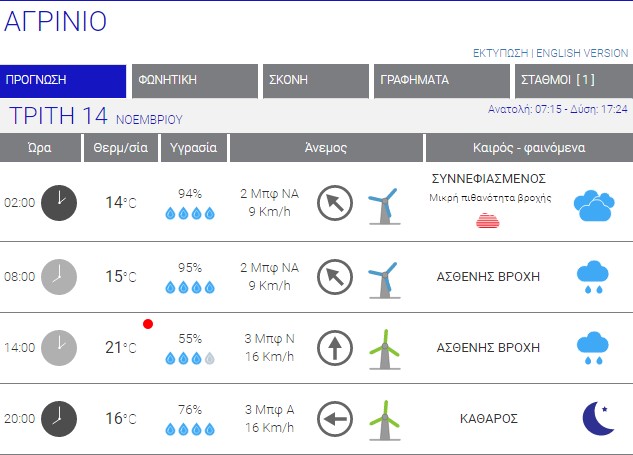The height and width of the screenshot is (455, 633).
Task: Click the red dot beside 21°C
Action: pos(148,324)
